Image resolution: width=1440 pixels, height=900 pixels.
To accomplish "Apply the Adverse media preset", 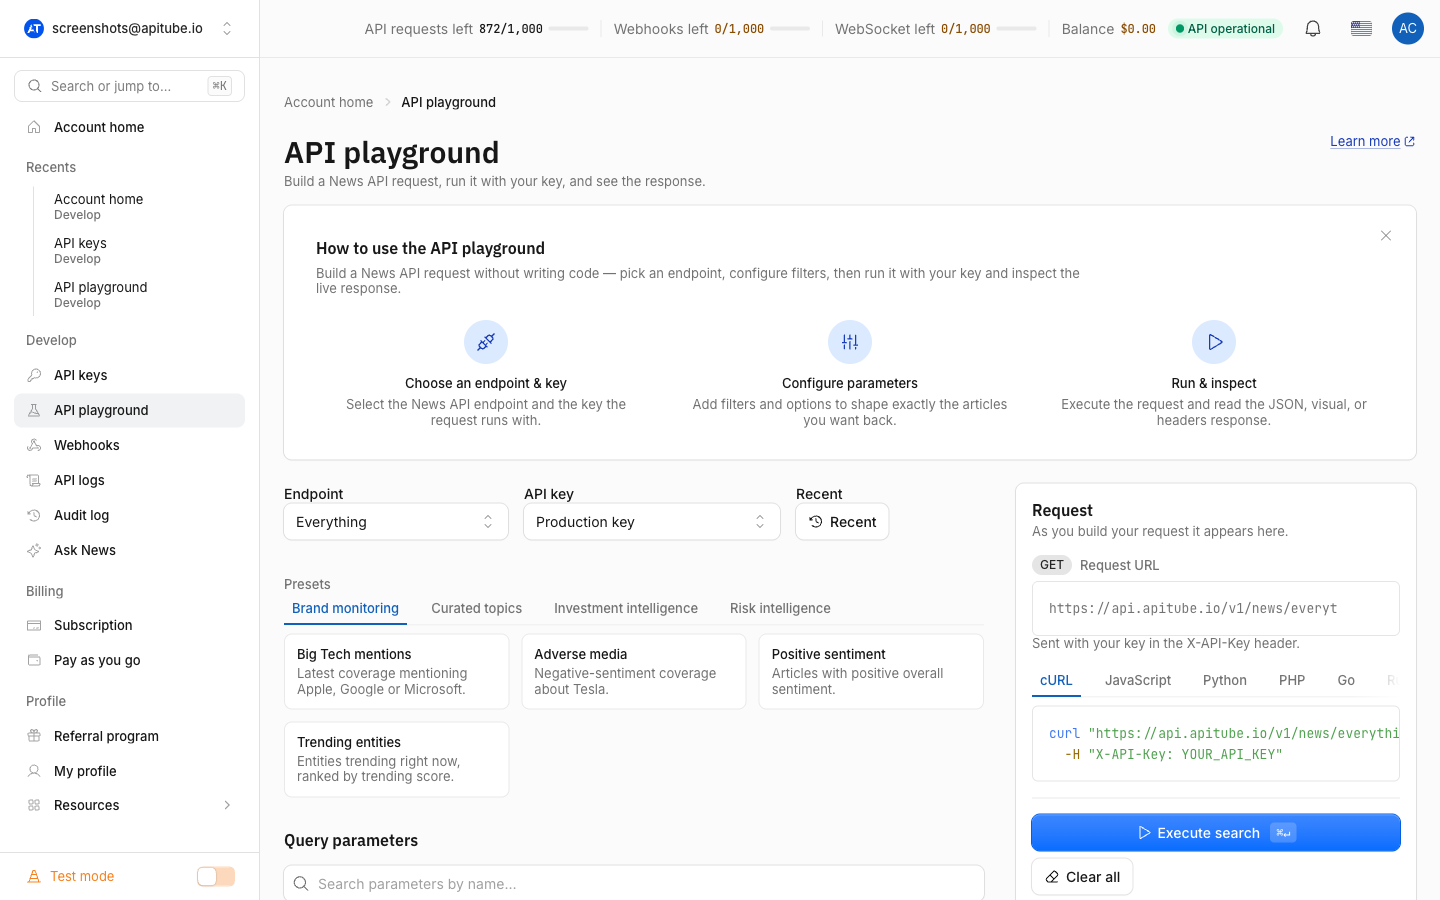I will point(634,672).
